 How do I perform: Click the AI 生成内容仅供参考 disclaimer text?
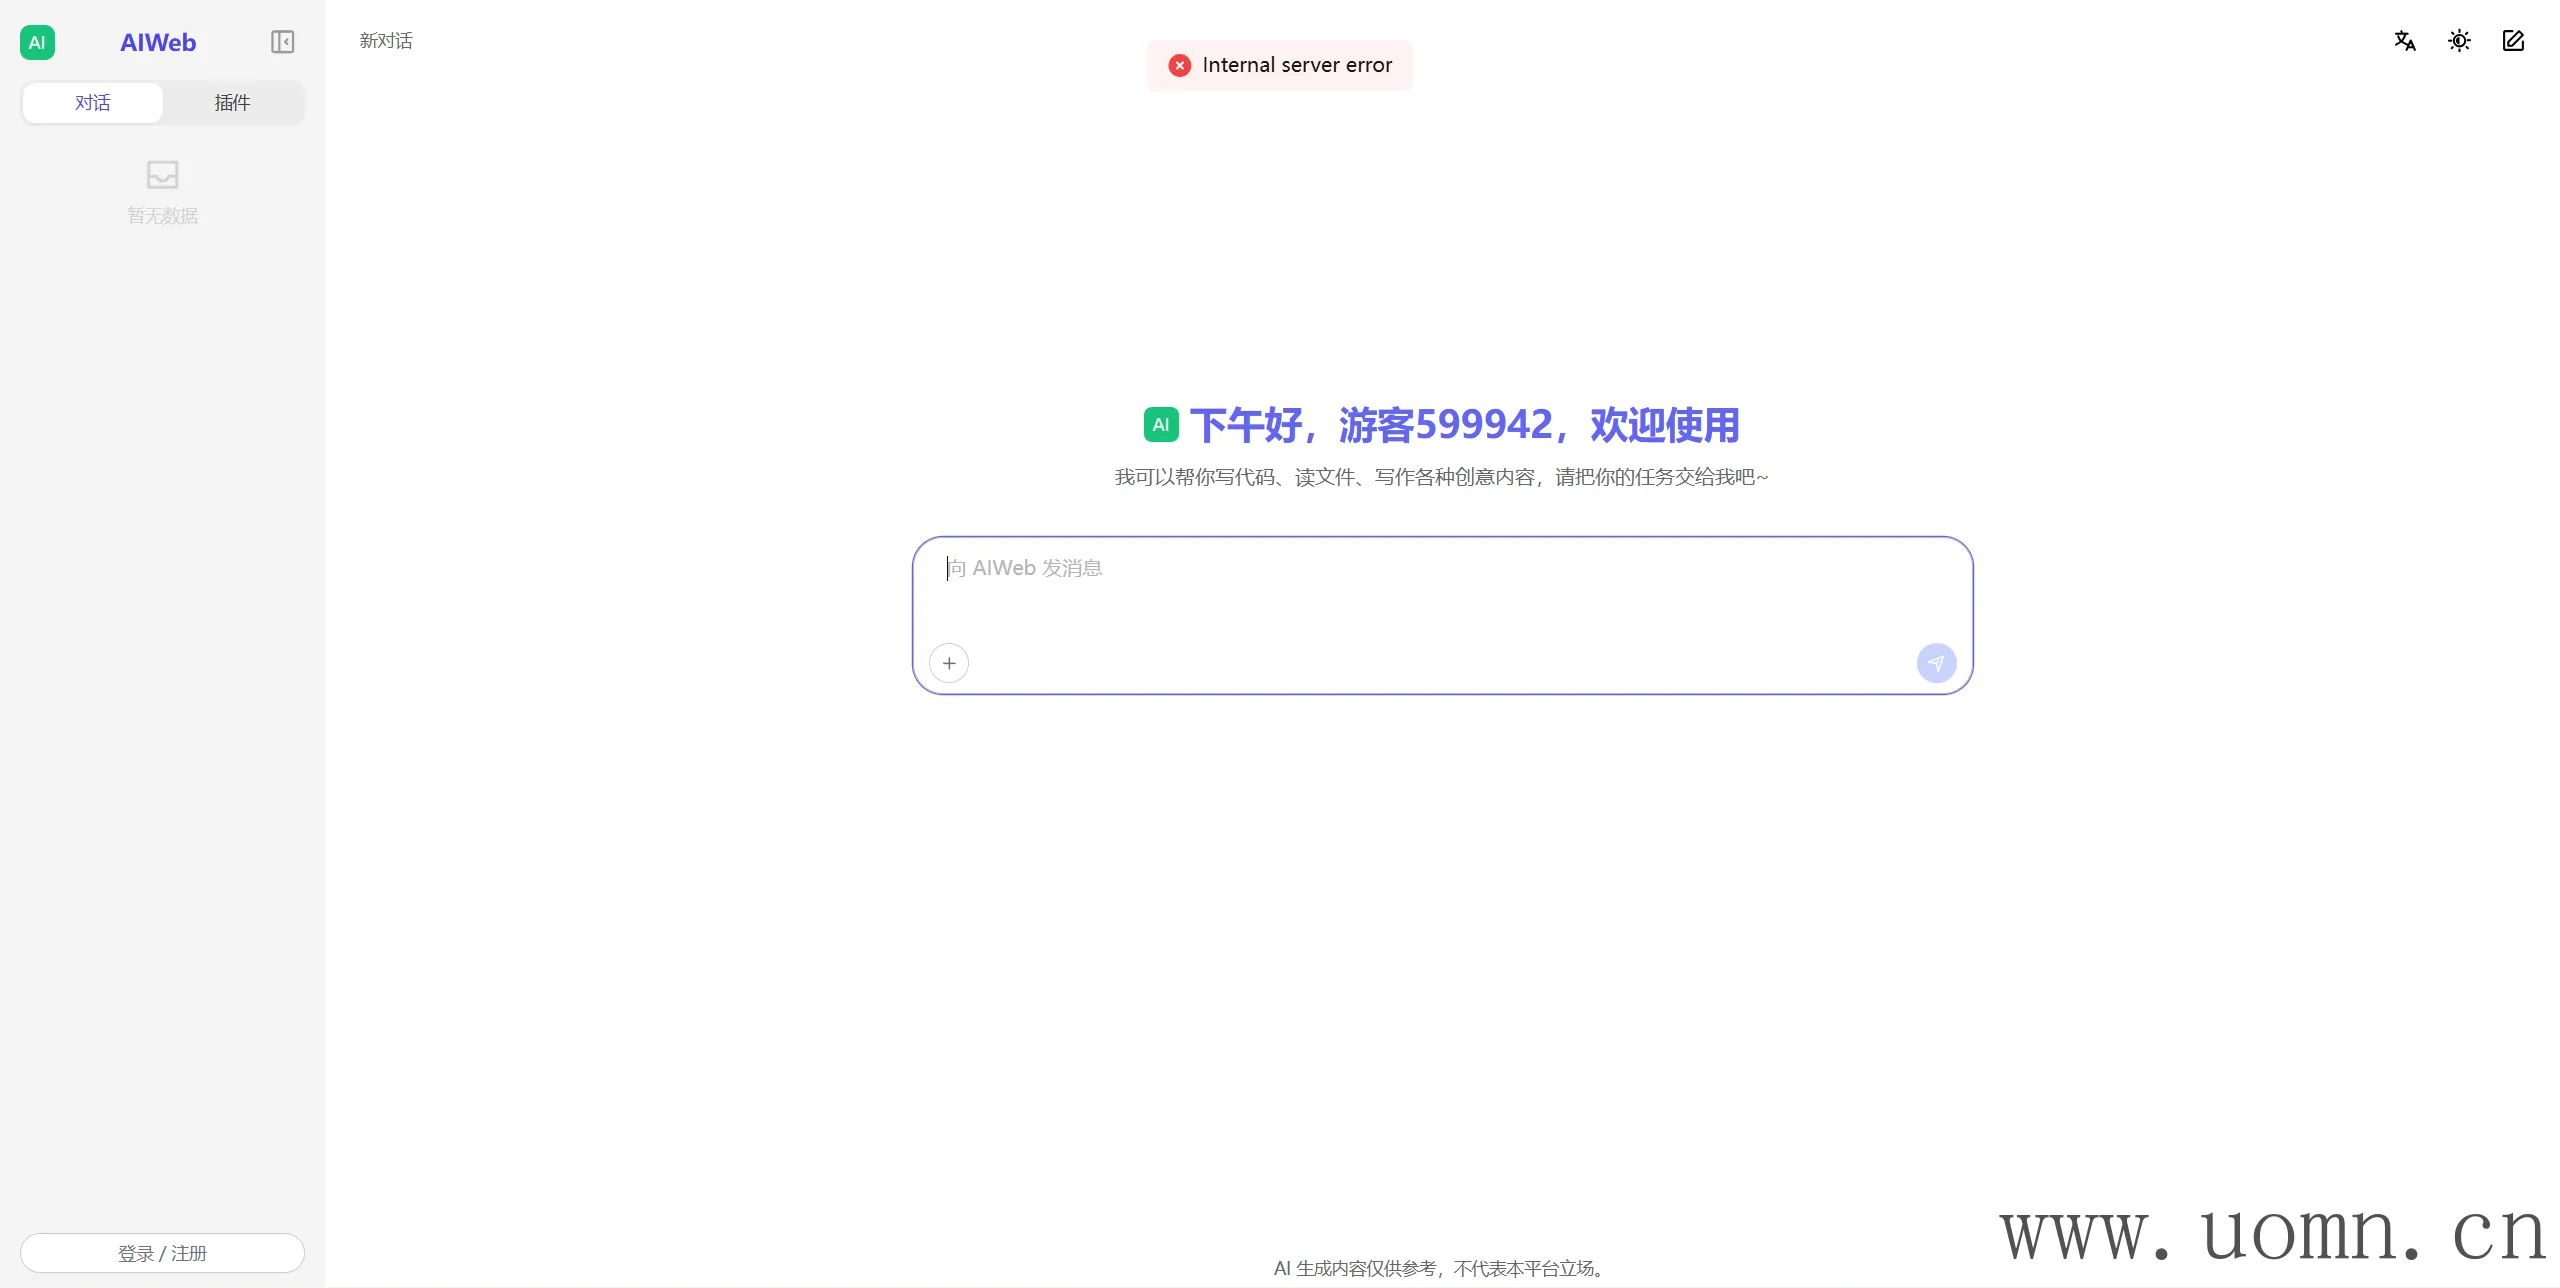coord(1441,1268)
